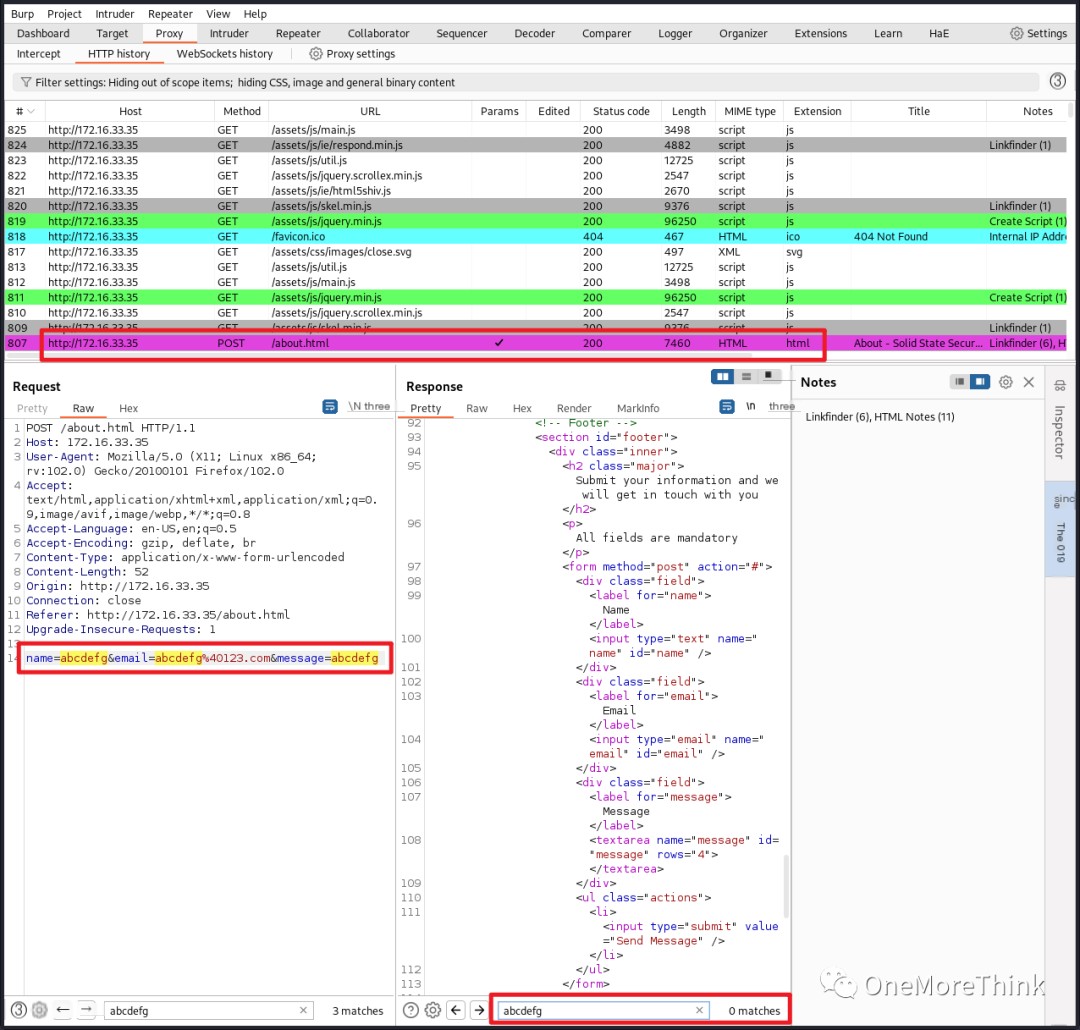
Task: Switch to stacked top-bottom message layout
Action: [746, 376]
